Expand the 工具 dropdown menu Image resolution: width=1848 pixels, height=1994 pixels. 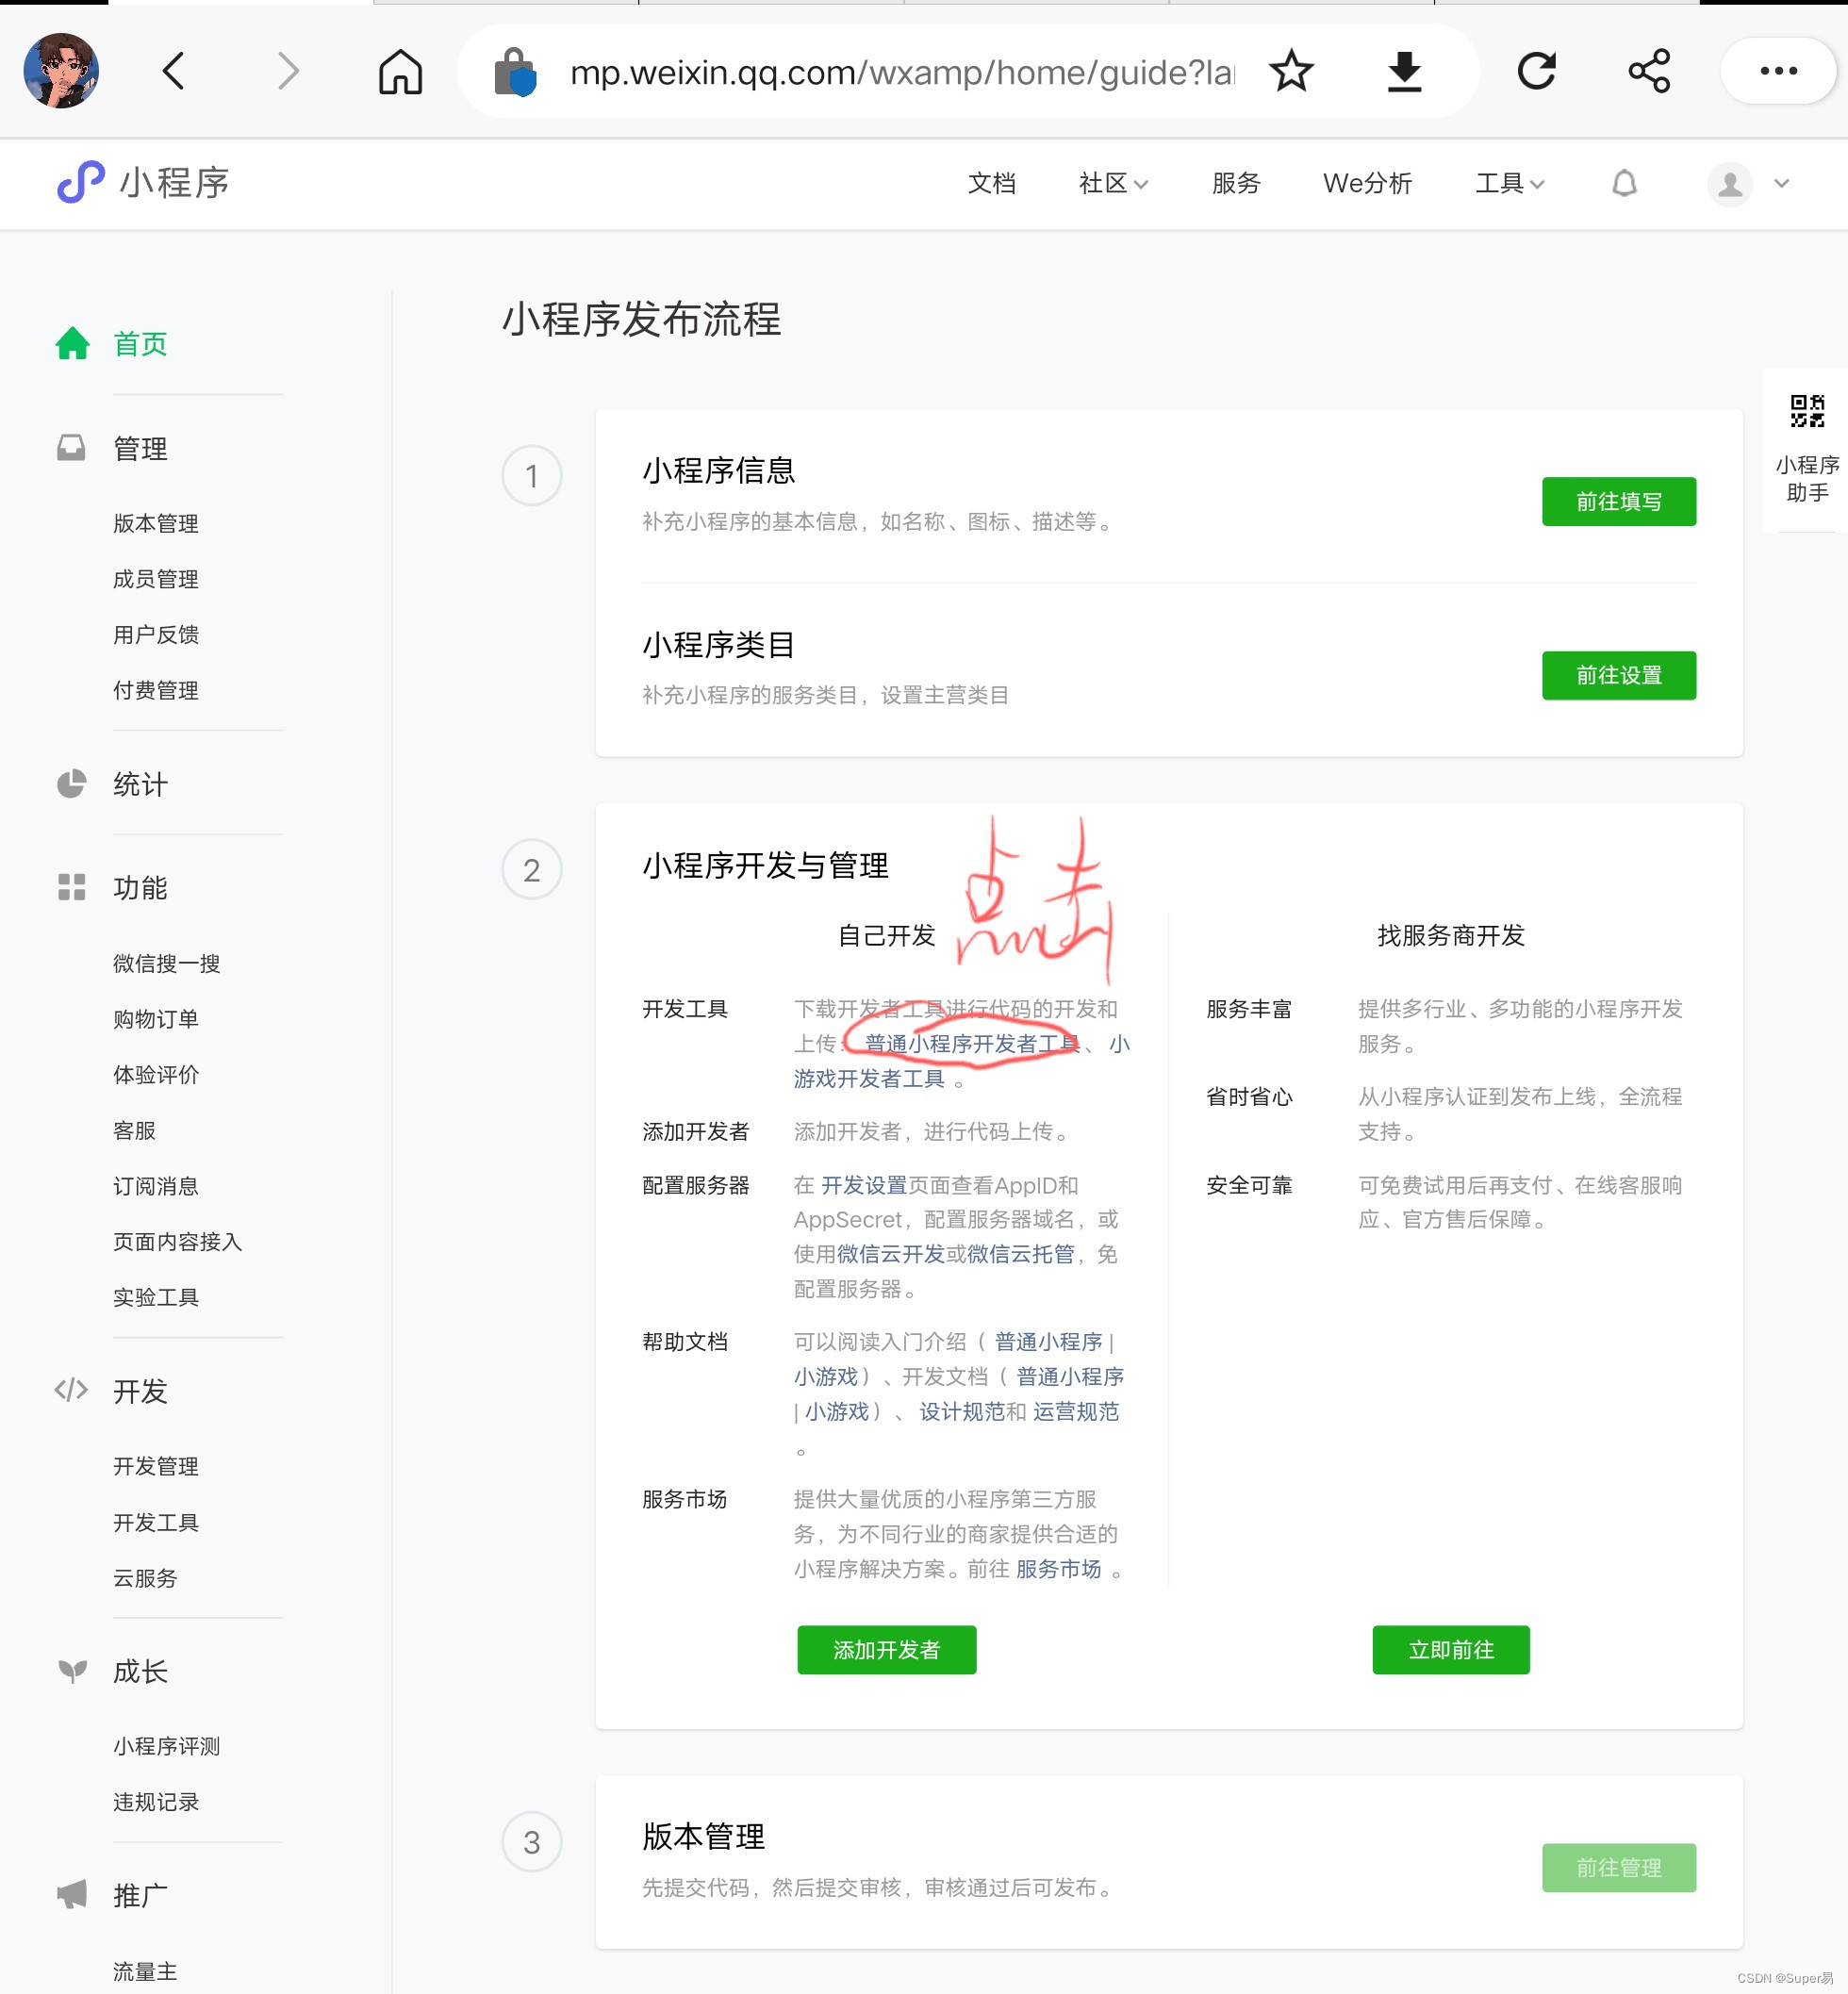(x=1509, y=184)
